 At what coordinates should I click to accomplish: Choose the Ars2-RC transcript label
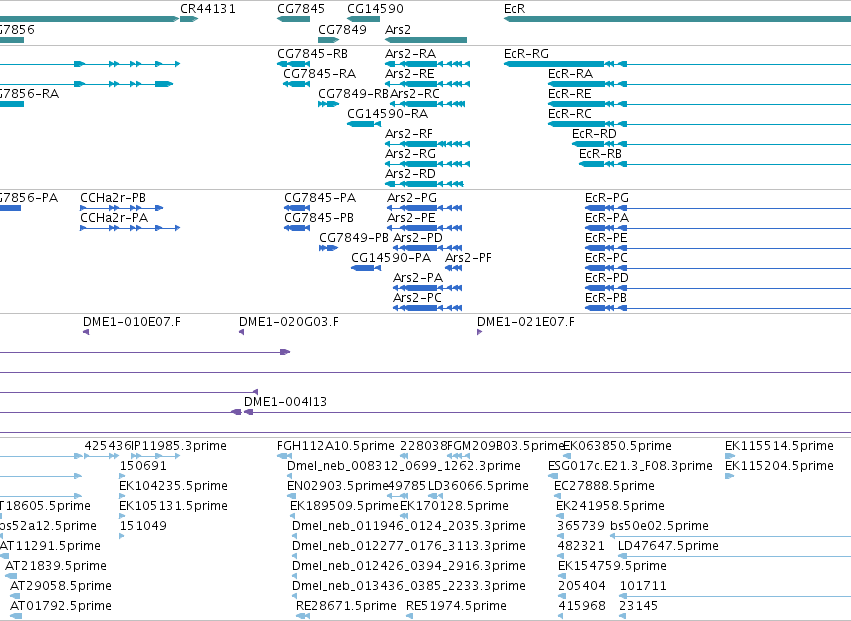coord(415,94)
